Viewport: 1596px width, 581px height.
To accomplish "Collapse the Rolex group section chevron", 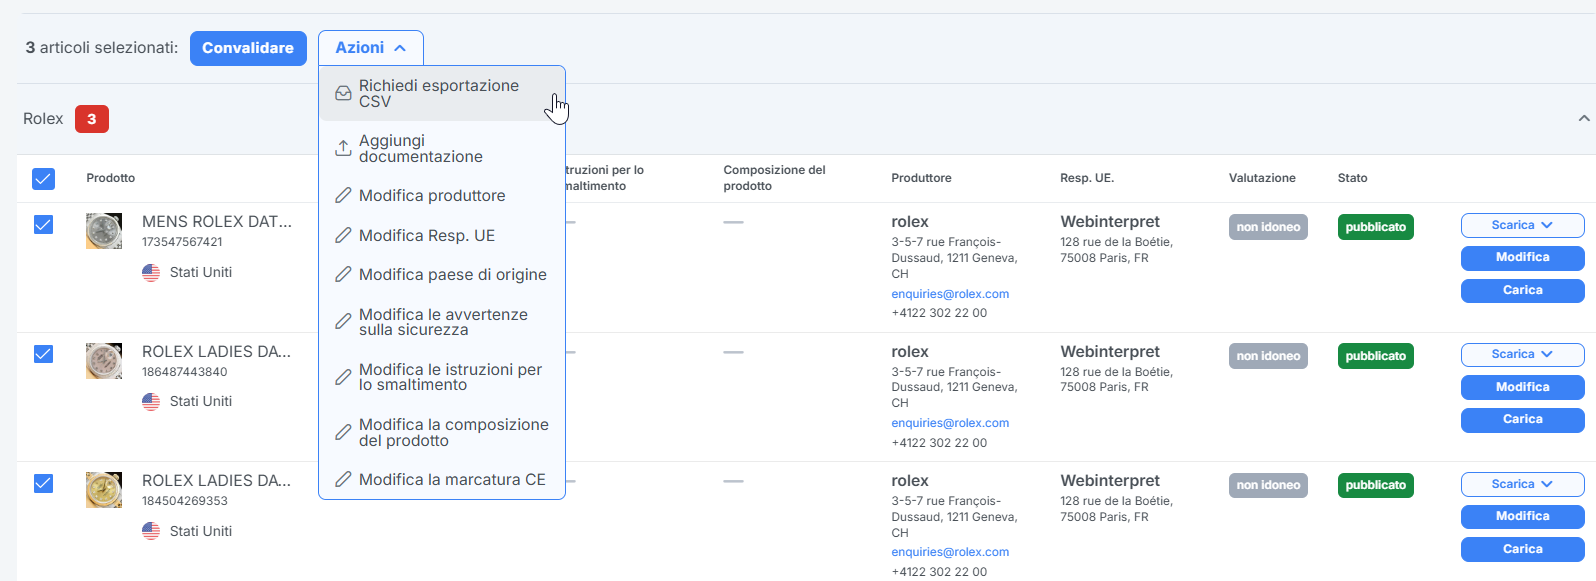I will click(1584, 118).
